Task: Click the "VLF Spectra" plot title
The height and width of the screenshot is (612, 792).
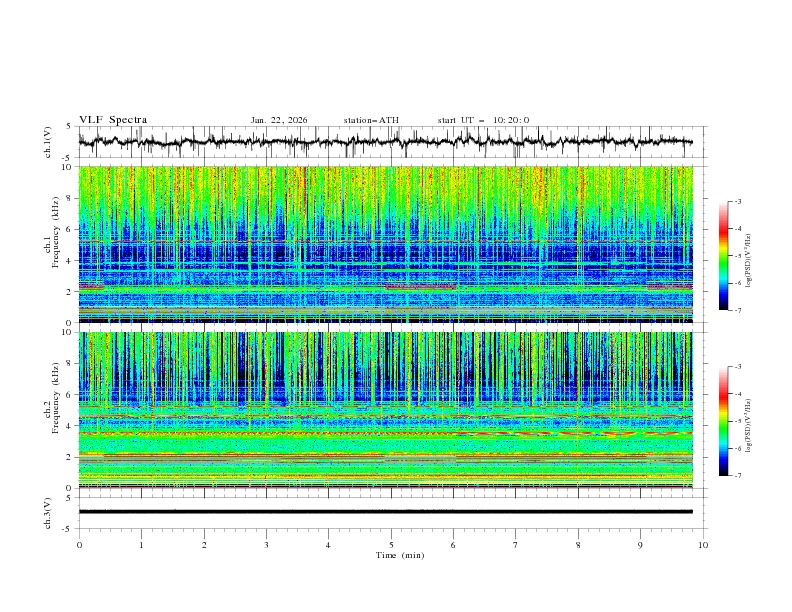Action: (x=113, y=120)
